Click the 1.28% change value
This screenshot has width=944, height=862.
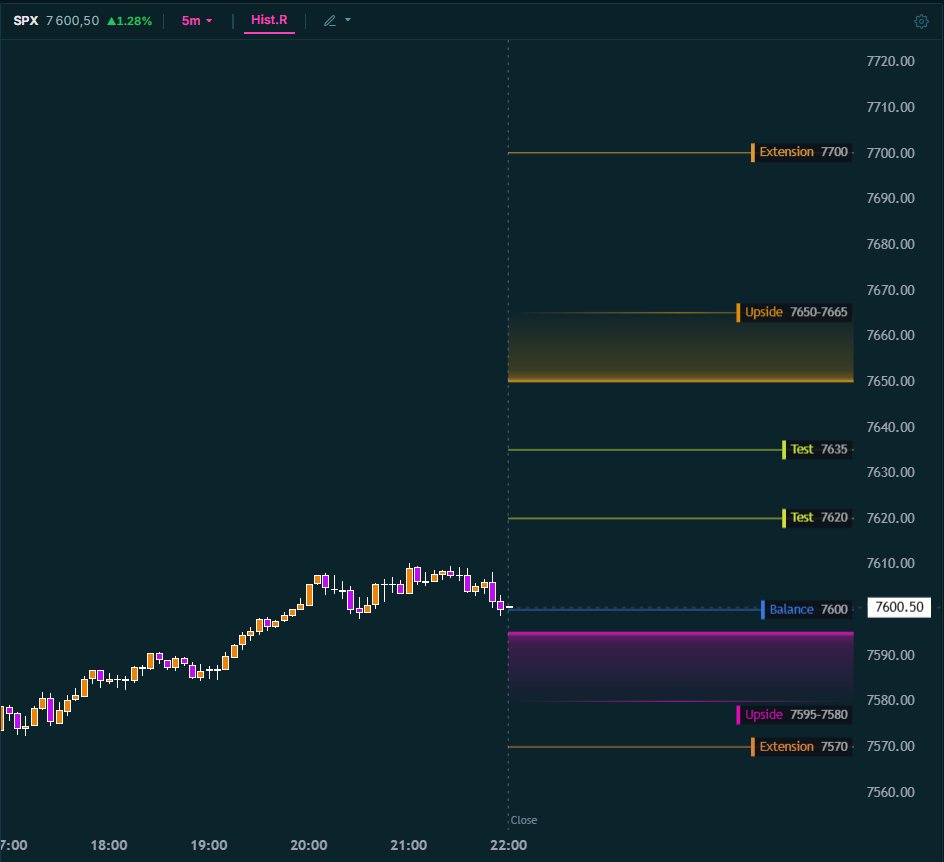[x=129, y=21]
